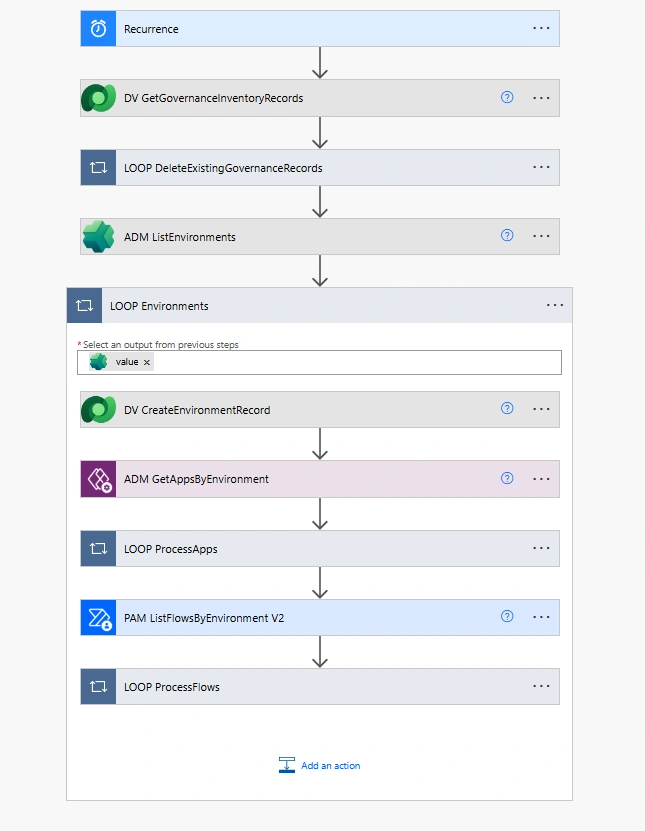Click the Dataverse icon on DV GetGovernanceInventoryRecords
The width and height of the screenshot is (645, 831).
(x=98, y=98)
